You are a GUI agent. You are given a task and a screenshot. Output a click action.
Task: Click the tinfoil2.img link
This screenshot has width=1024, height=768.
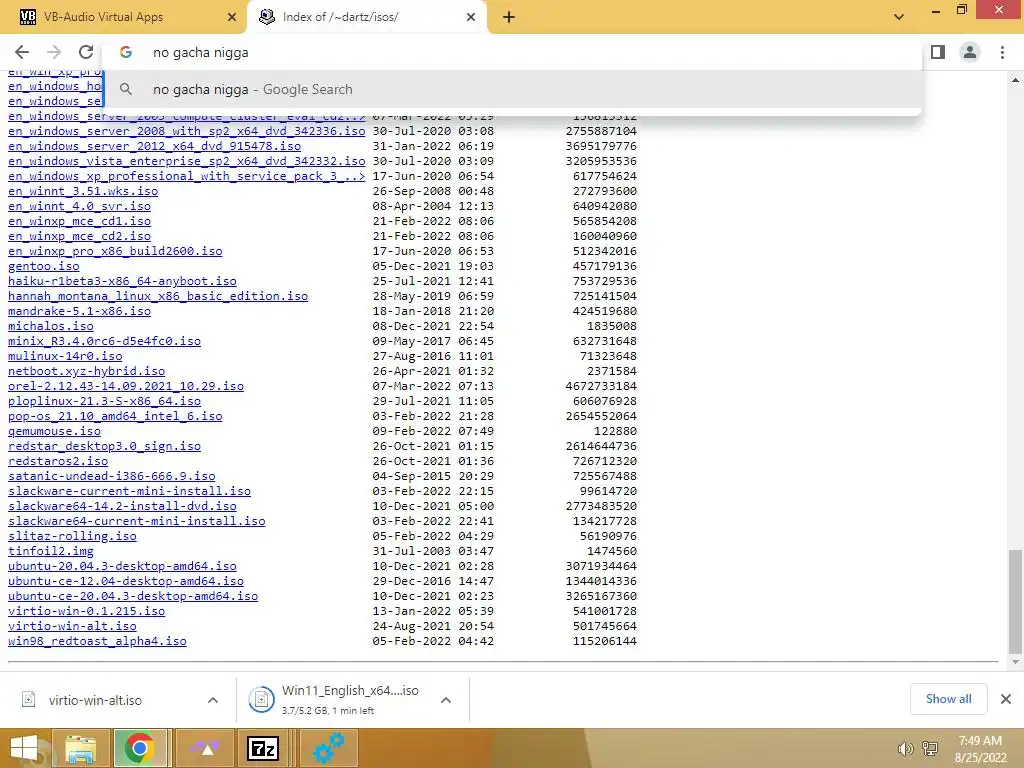(51, 552)
